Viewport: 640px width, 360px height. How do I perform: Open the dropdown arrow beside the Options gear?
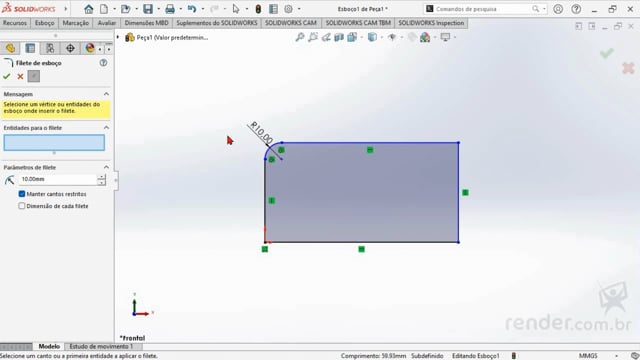pos(299,9)
